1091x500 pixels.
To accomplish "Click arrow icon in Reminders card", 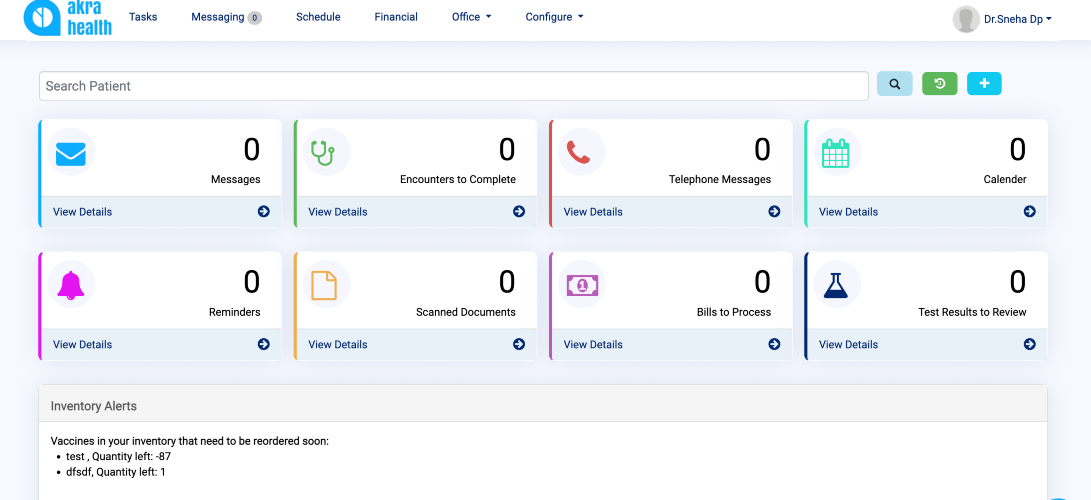I will click(264, 344).
